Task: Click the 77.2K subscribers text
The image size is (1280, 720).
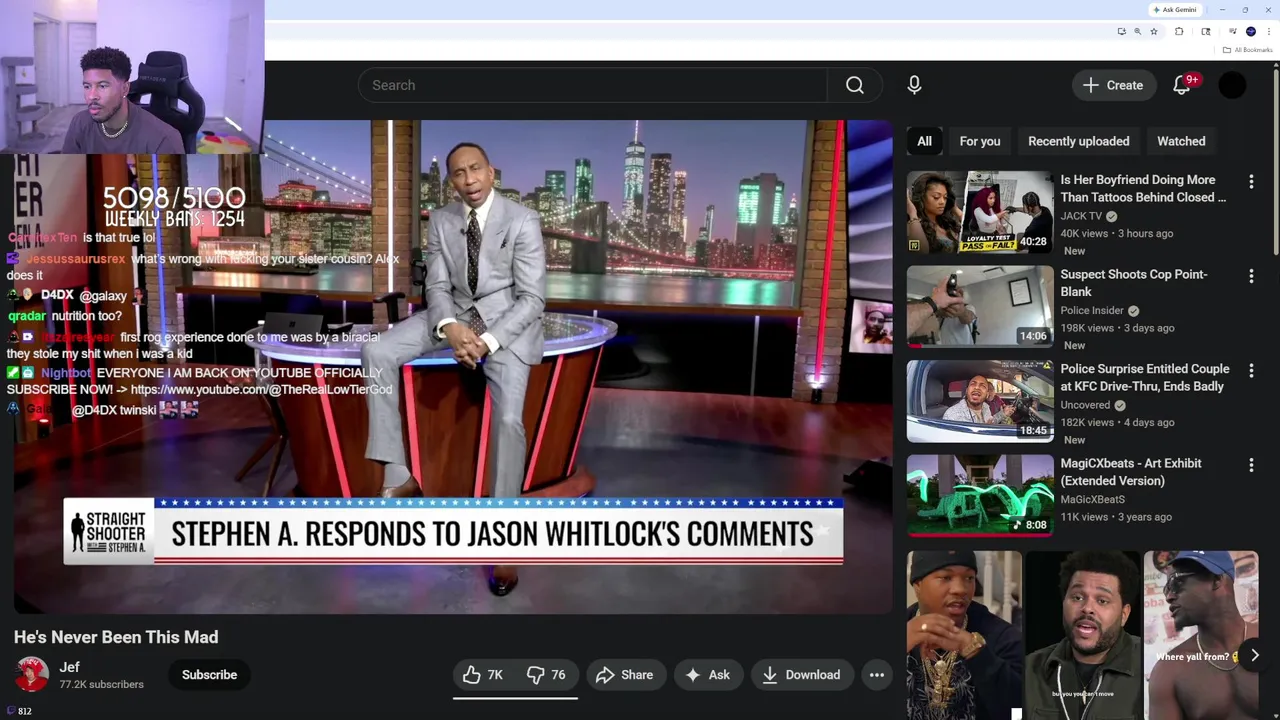Action: 101,685
